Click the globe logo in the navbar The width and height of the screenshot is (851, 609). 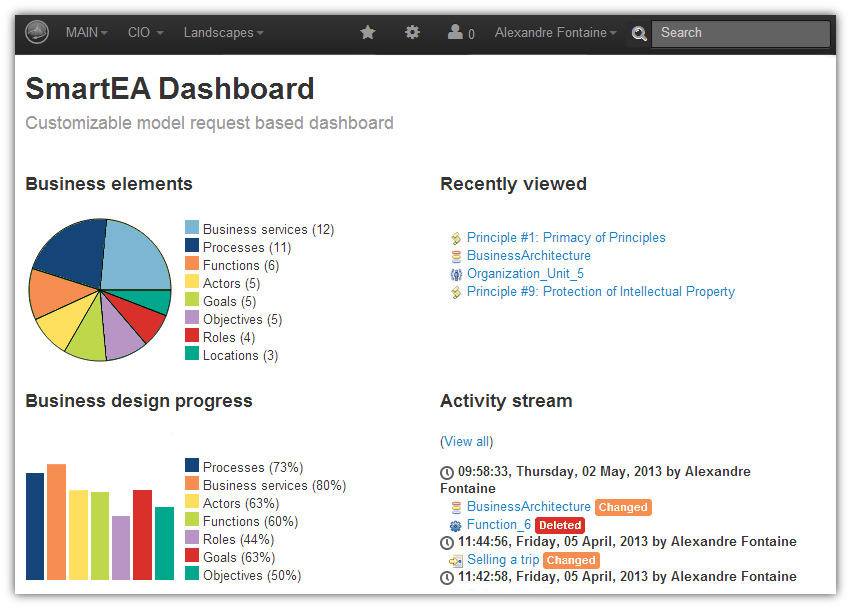tap(36, 31)
